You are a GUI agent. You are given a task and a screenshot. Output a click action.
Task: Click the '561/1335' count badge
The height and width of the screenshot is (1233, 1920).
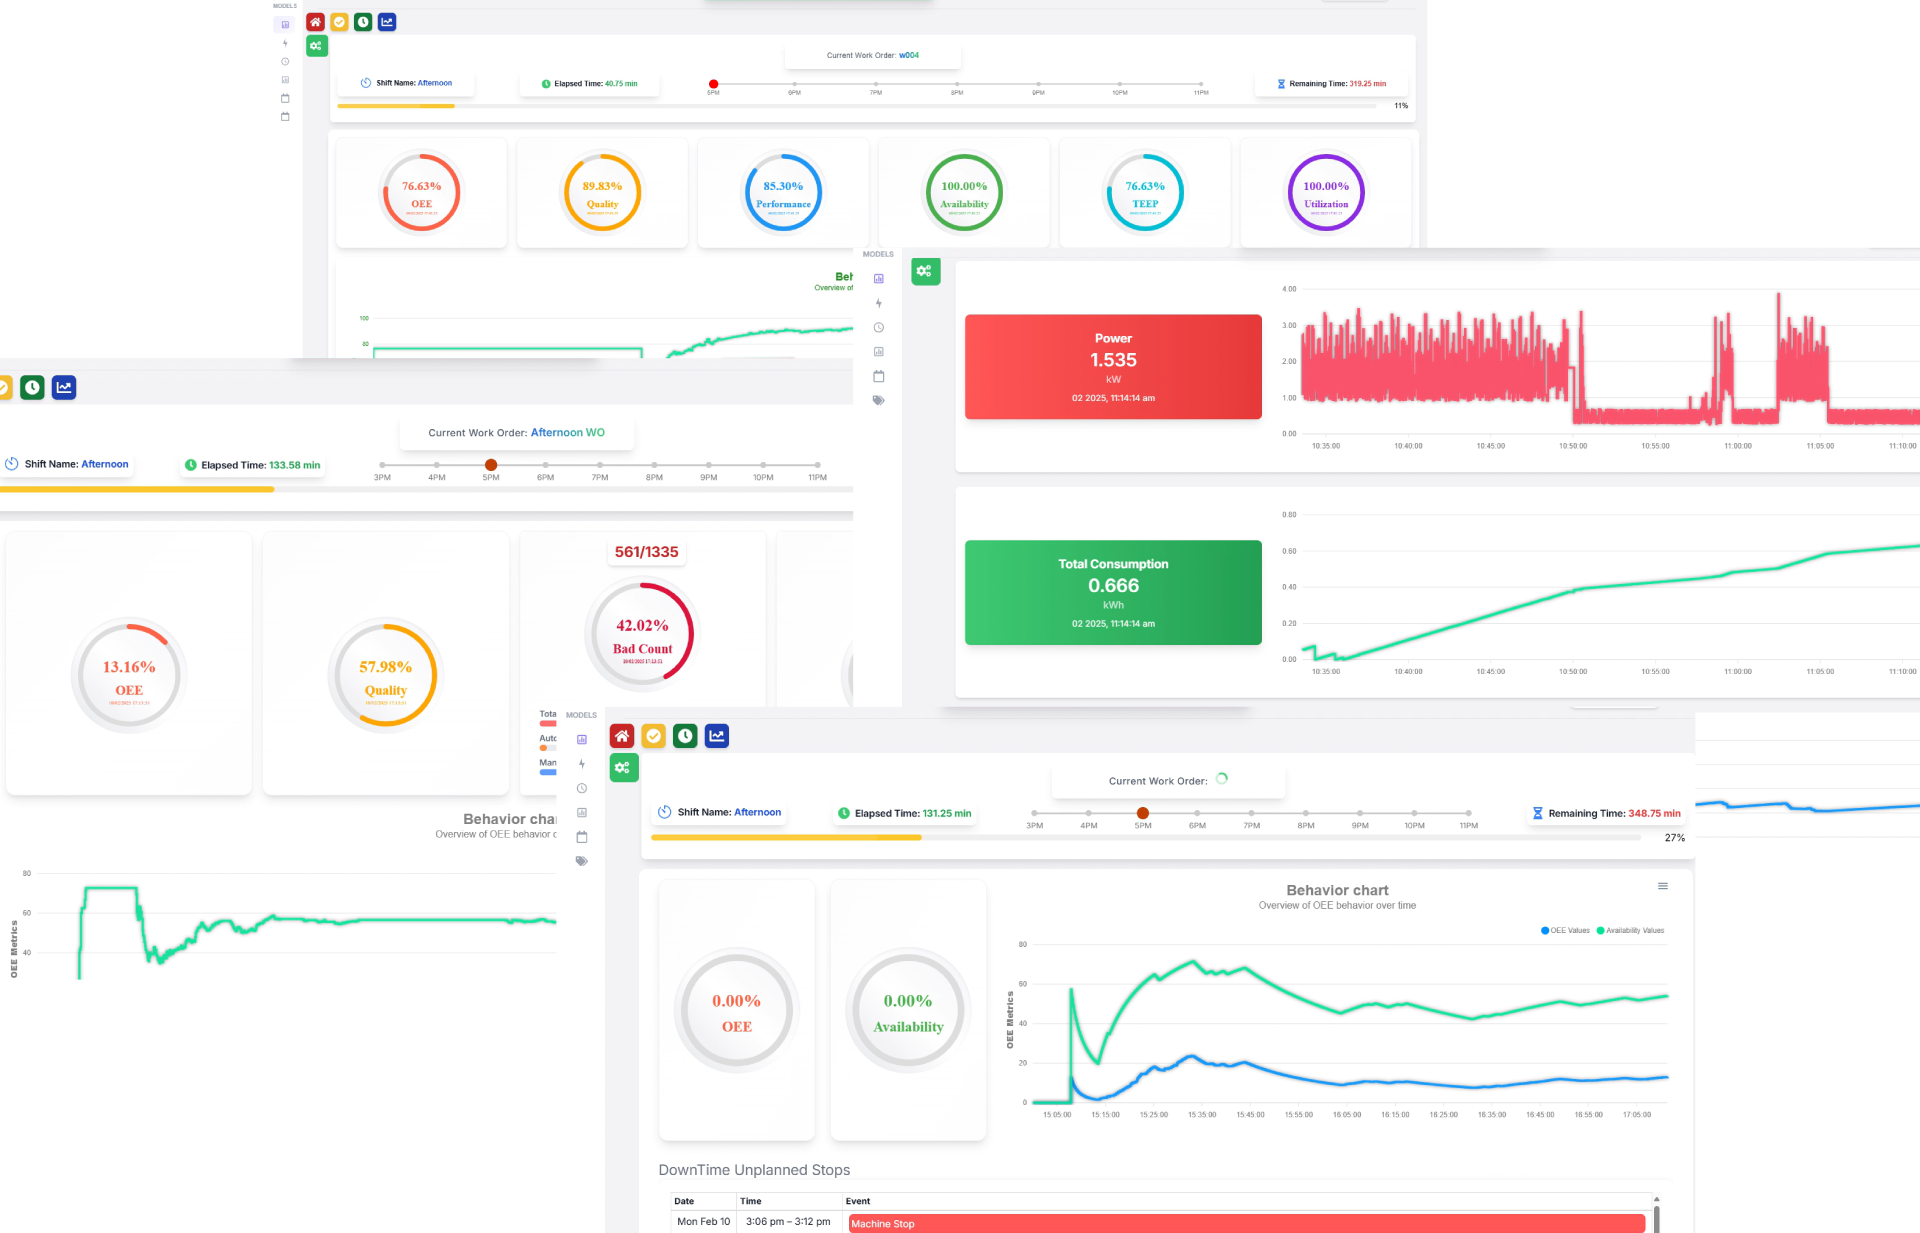[646, 552]
